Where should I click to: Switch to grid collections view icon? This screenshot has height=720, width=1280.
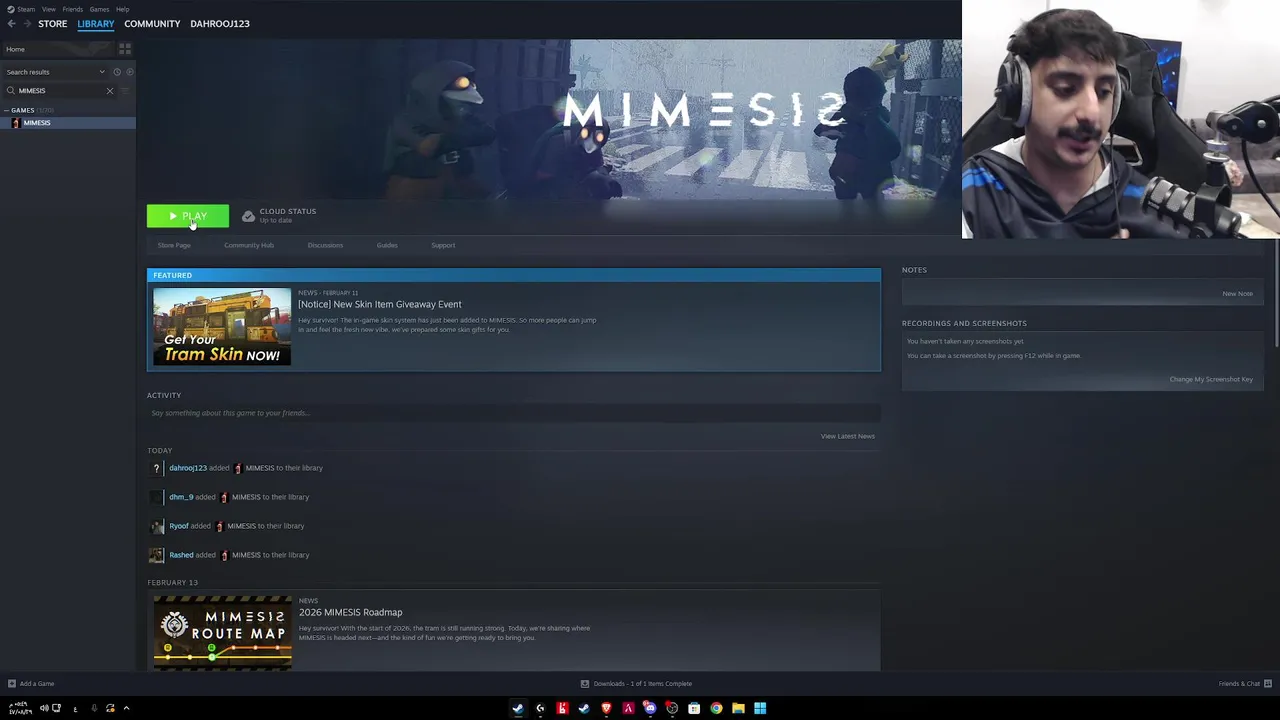[x=125, y=49]
